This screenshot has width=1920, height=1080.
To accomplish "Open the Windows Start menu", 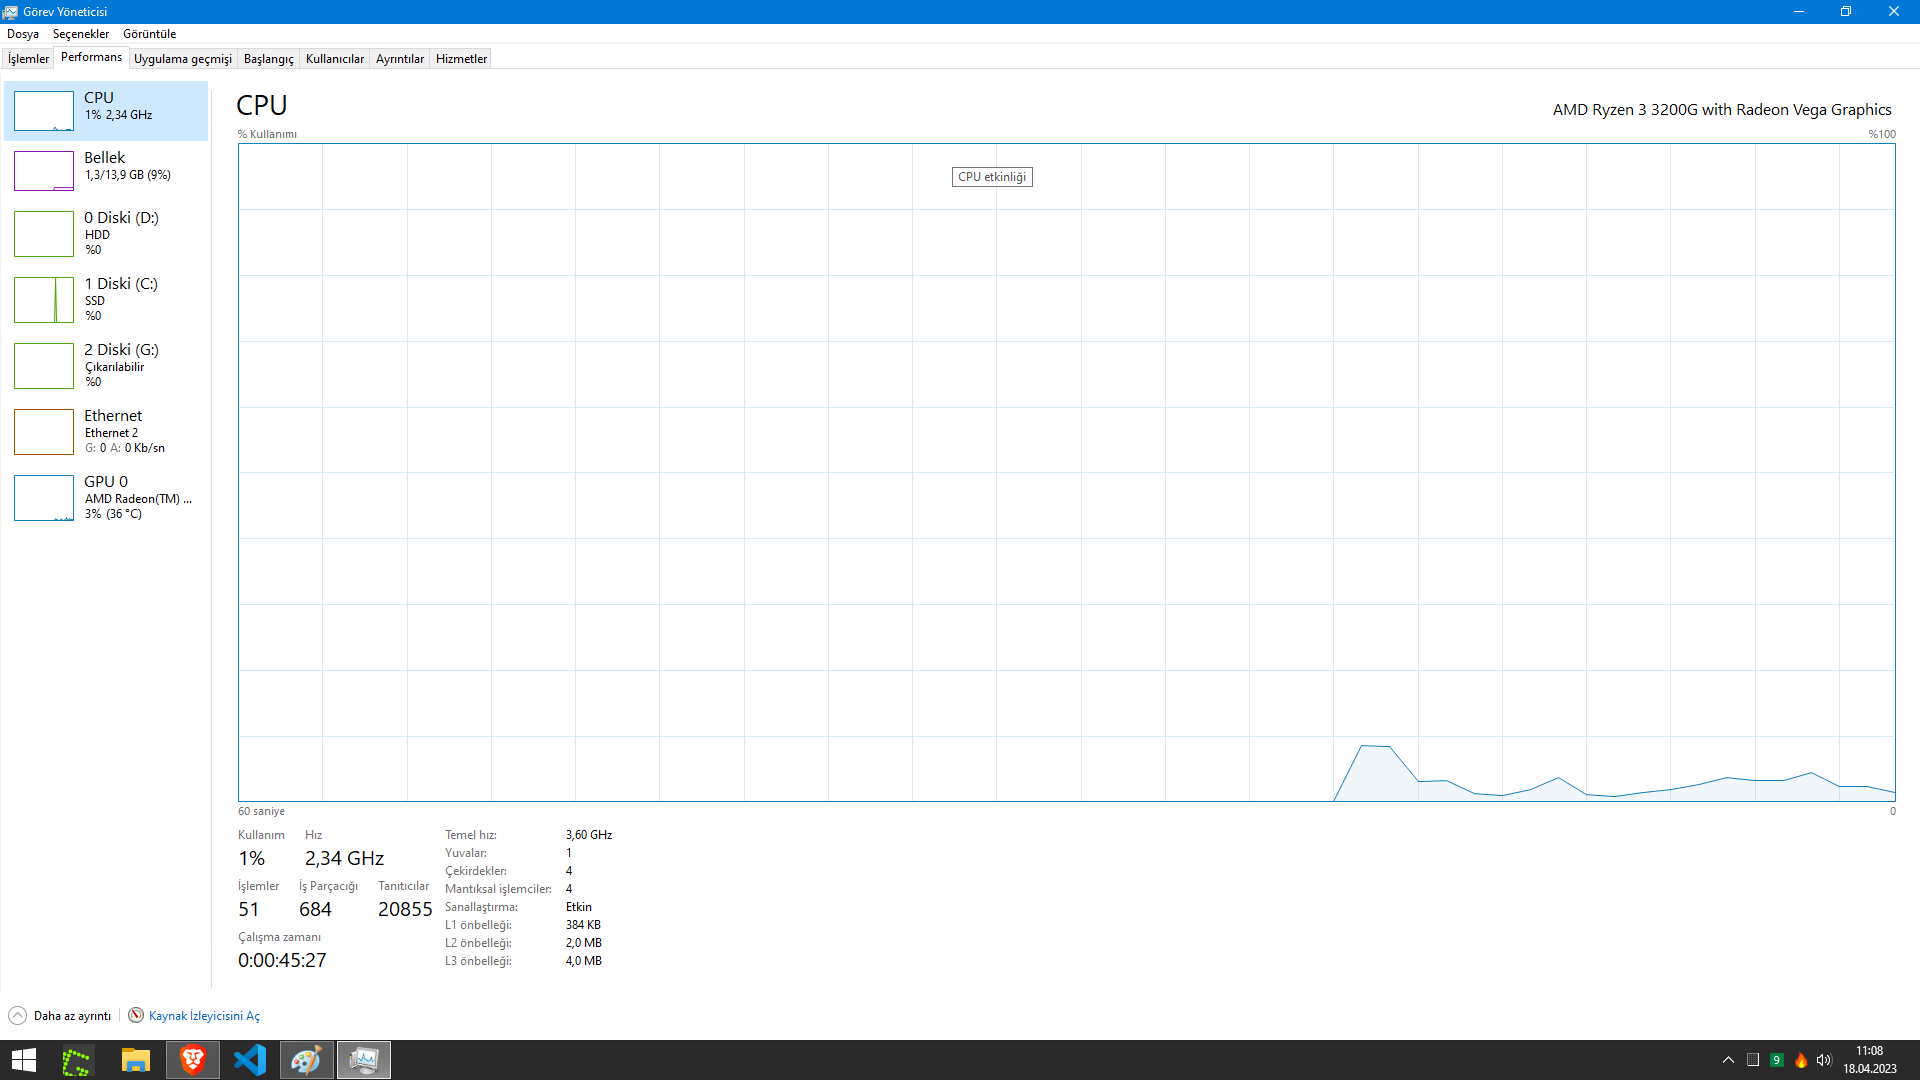I will (x=23, y=1060).
